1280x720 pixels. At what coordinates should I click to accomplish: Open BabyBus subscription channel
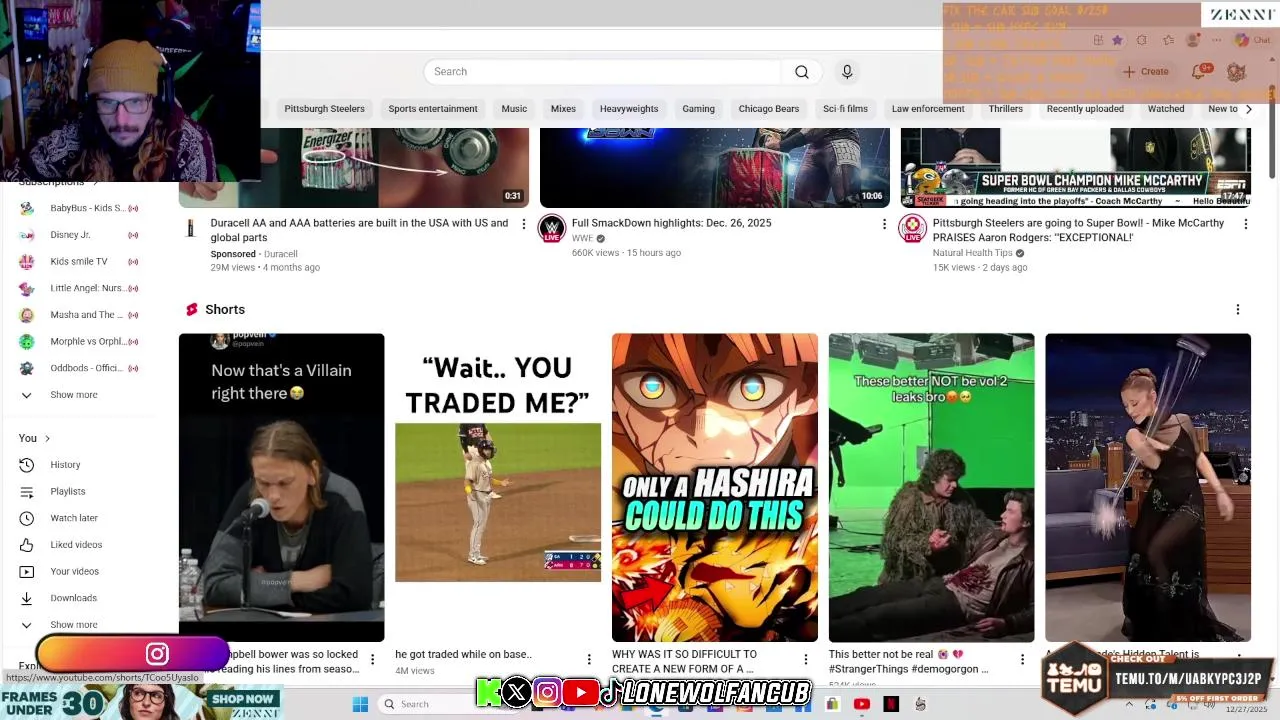coord(80,208)
